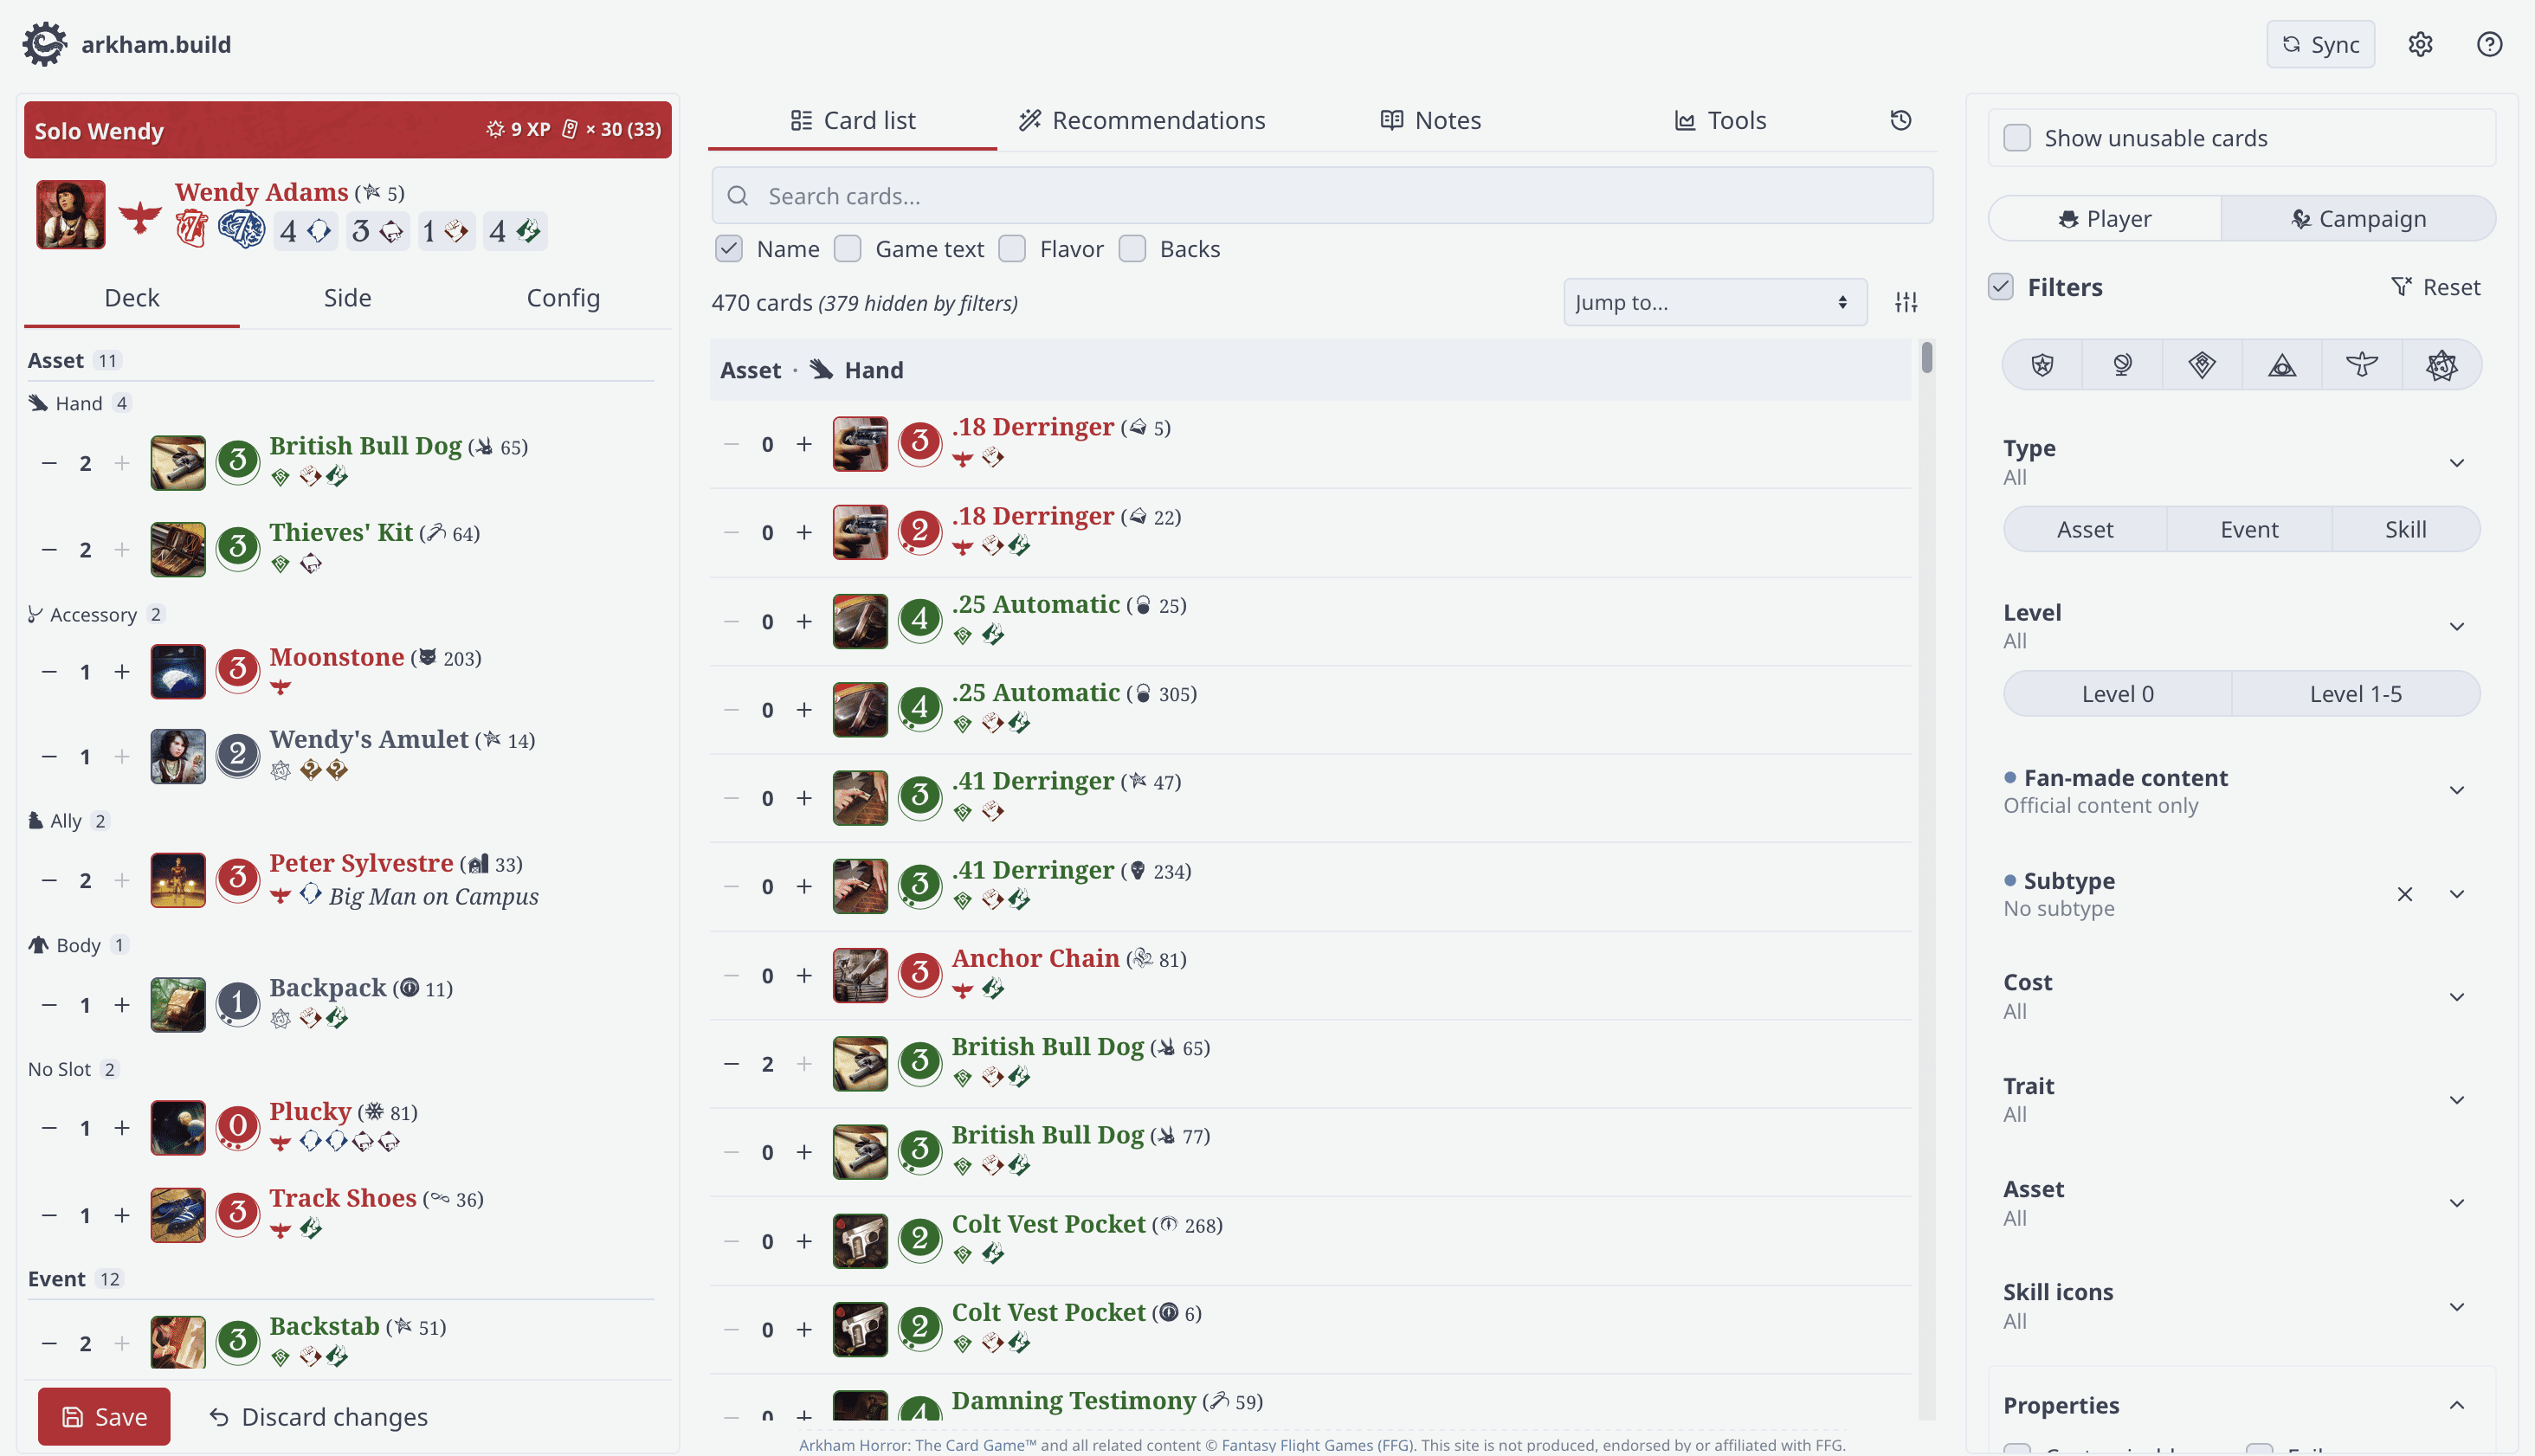Select the multiclass faction filter icon

(x=2443, y=364)
